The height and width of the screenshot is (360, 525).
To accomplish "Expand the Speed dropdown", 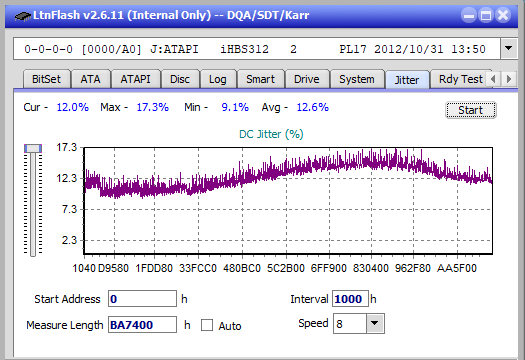I will tap(375, 323).
